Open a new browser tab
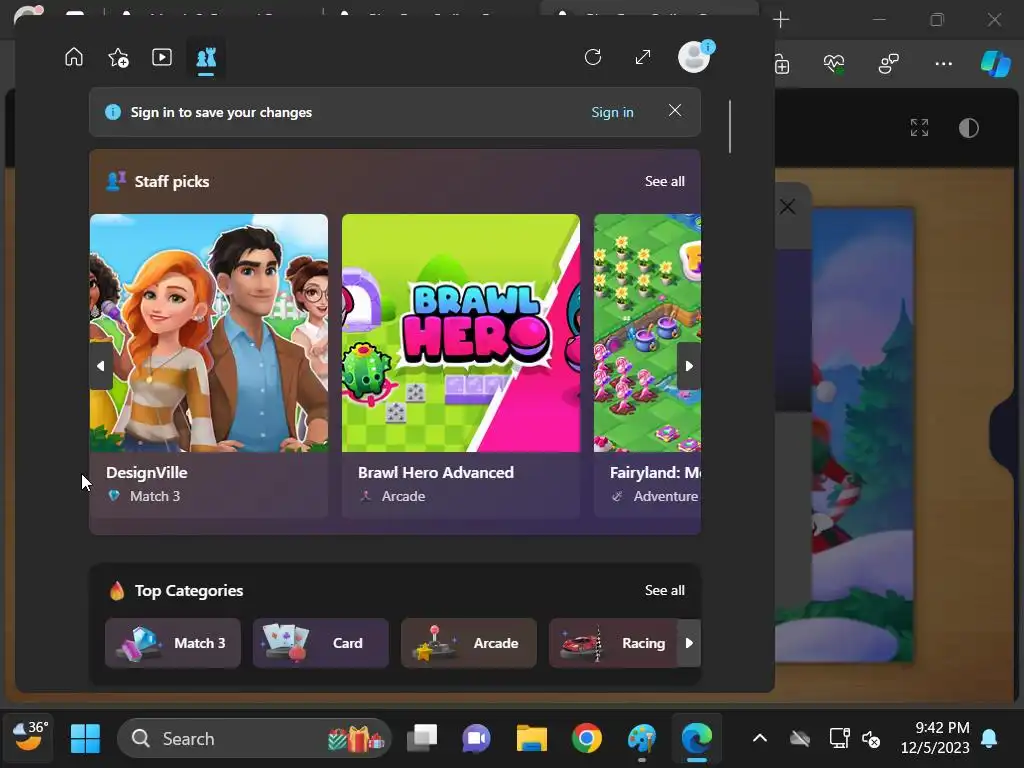This screenshot has height=768, width=1024. 781,20
